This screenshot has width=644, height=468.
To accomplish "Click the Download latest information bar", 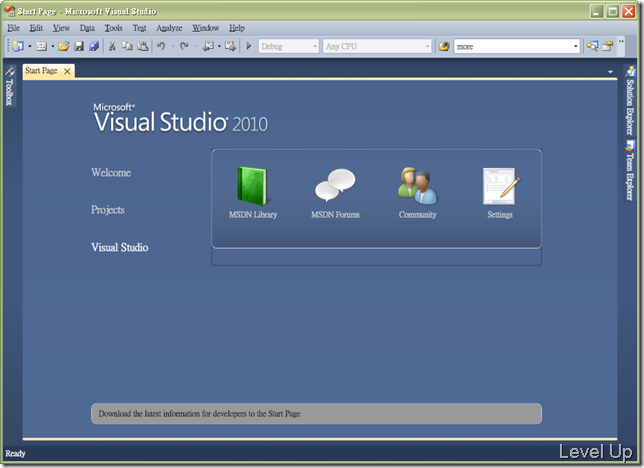I will [x=316, y=414].
